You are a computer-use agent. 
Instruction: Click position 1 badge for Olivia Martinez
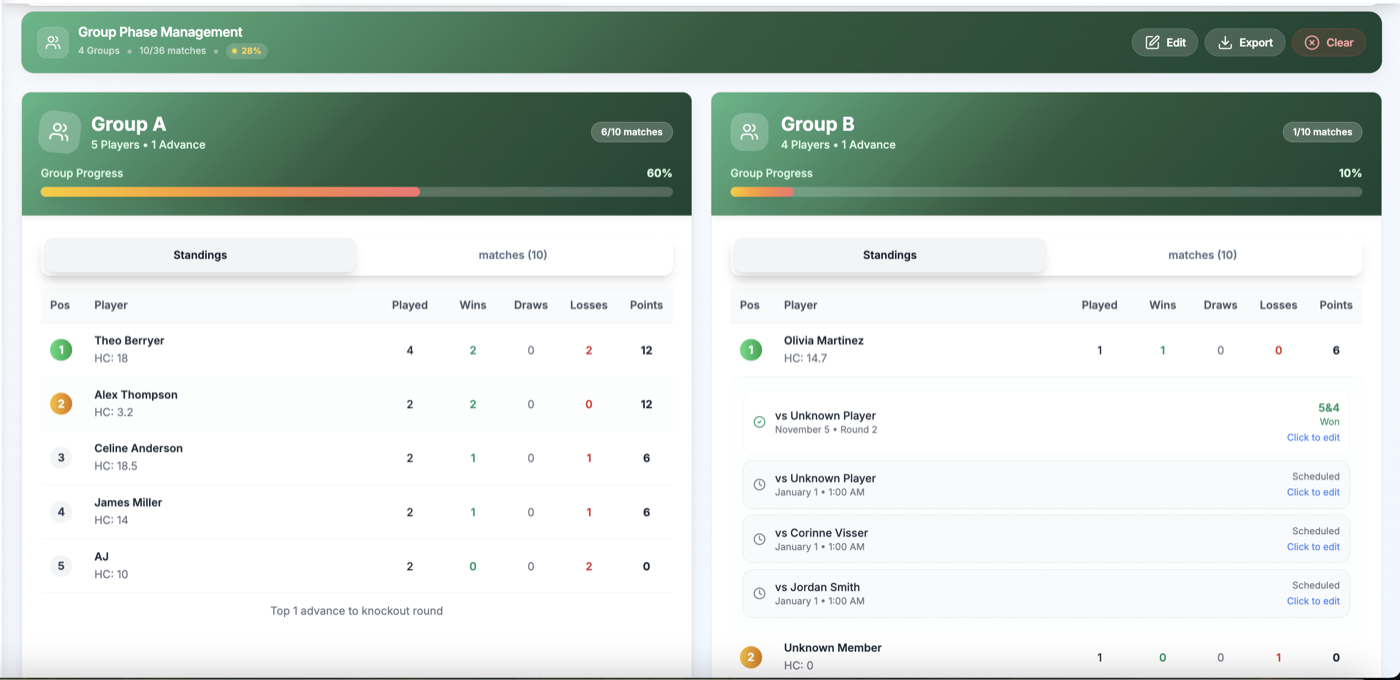click(751, 350)
